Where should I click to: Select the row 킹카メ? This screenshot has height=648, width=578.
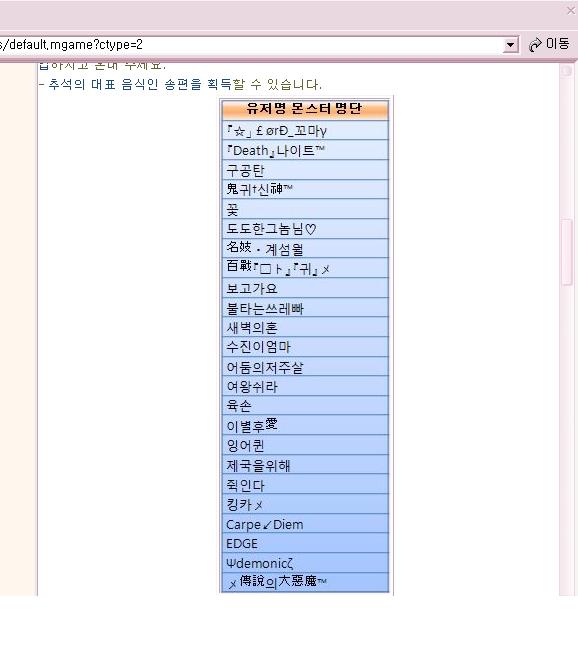click(x=305, y=504)
